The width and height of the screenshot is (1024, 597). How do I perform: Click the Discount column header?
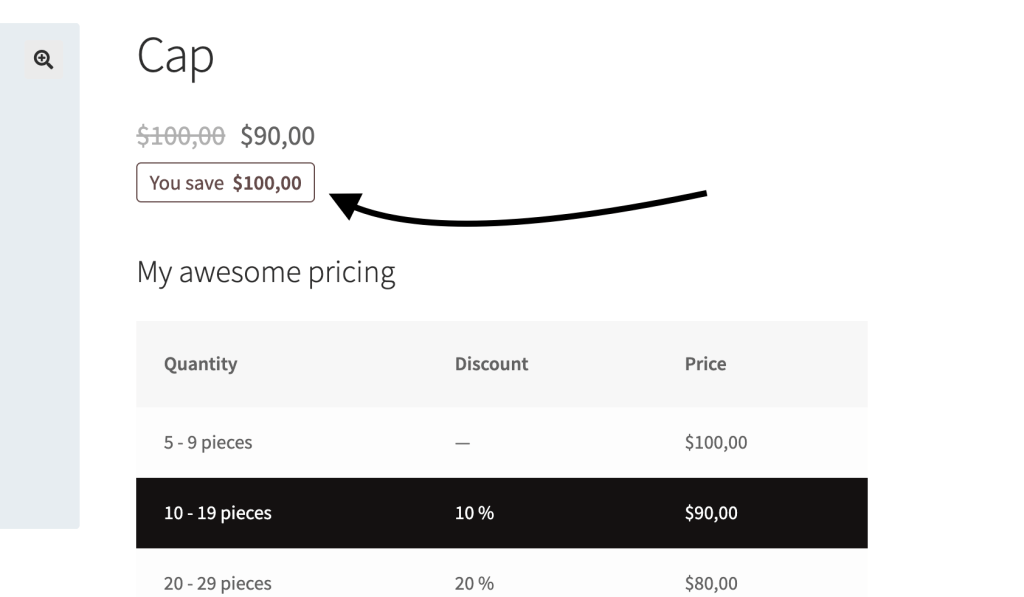click(x=491, y=364)
